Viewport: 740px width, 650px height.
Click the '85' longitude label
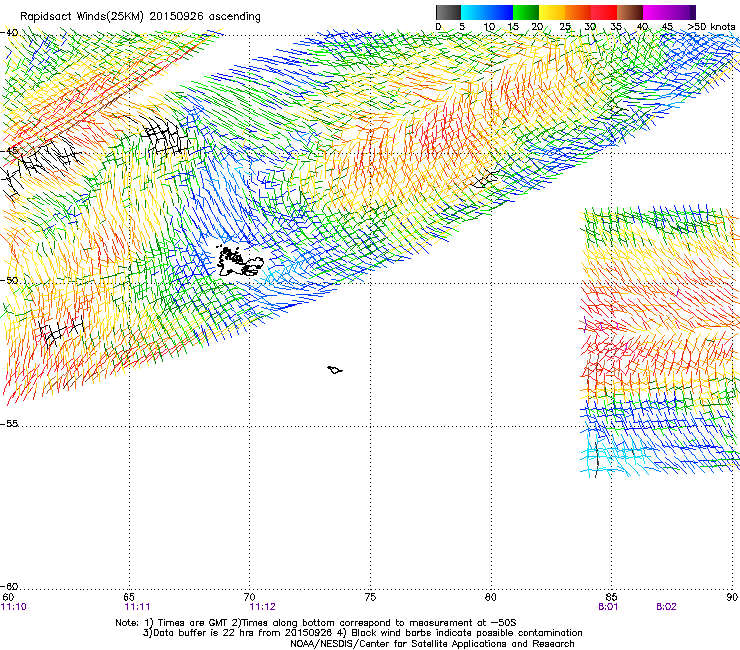click(x=611, y=597)
